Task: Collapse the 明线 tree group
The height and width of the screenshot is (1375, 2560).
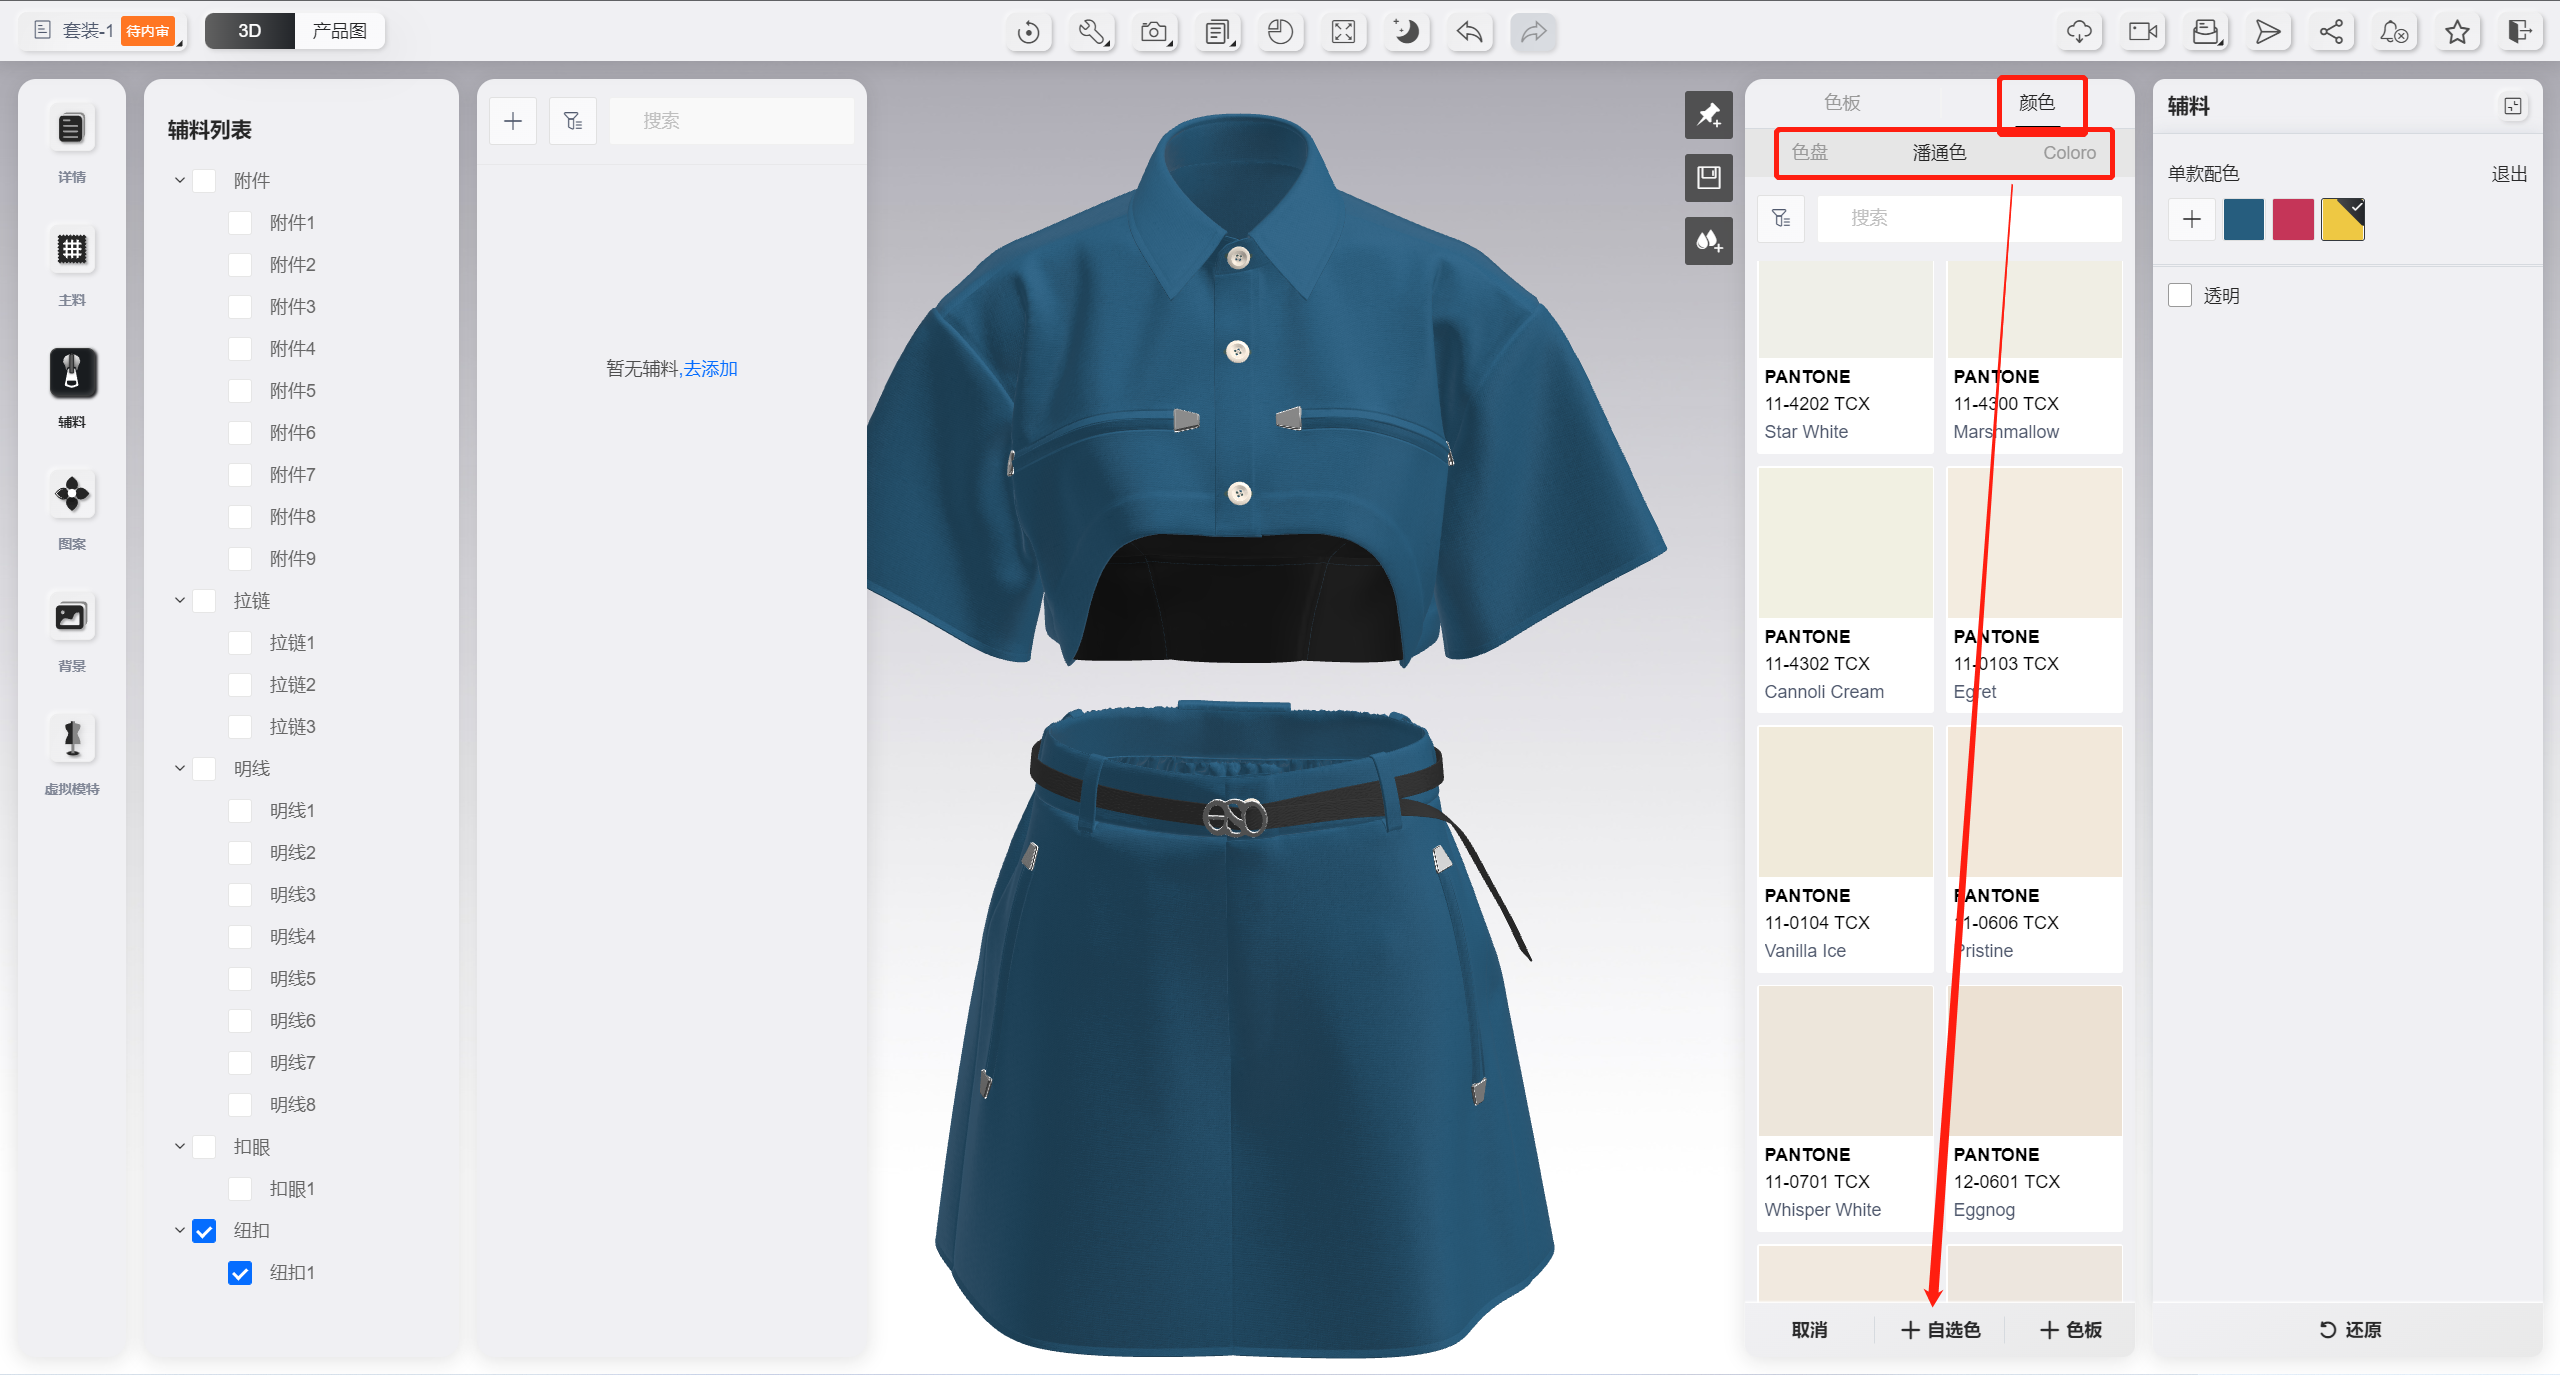Action: 180,769
